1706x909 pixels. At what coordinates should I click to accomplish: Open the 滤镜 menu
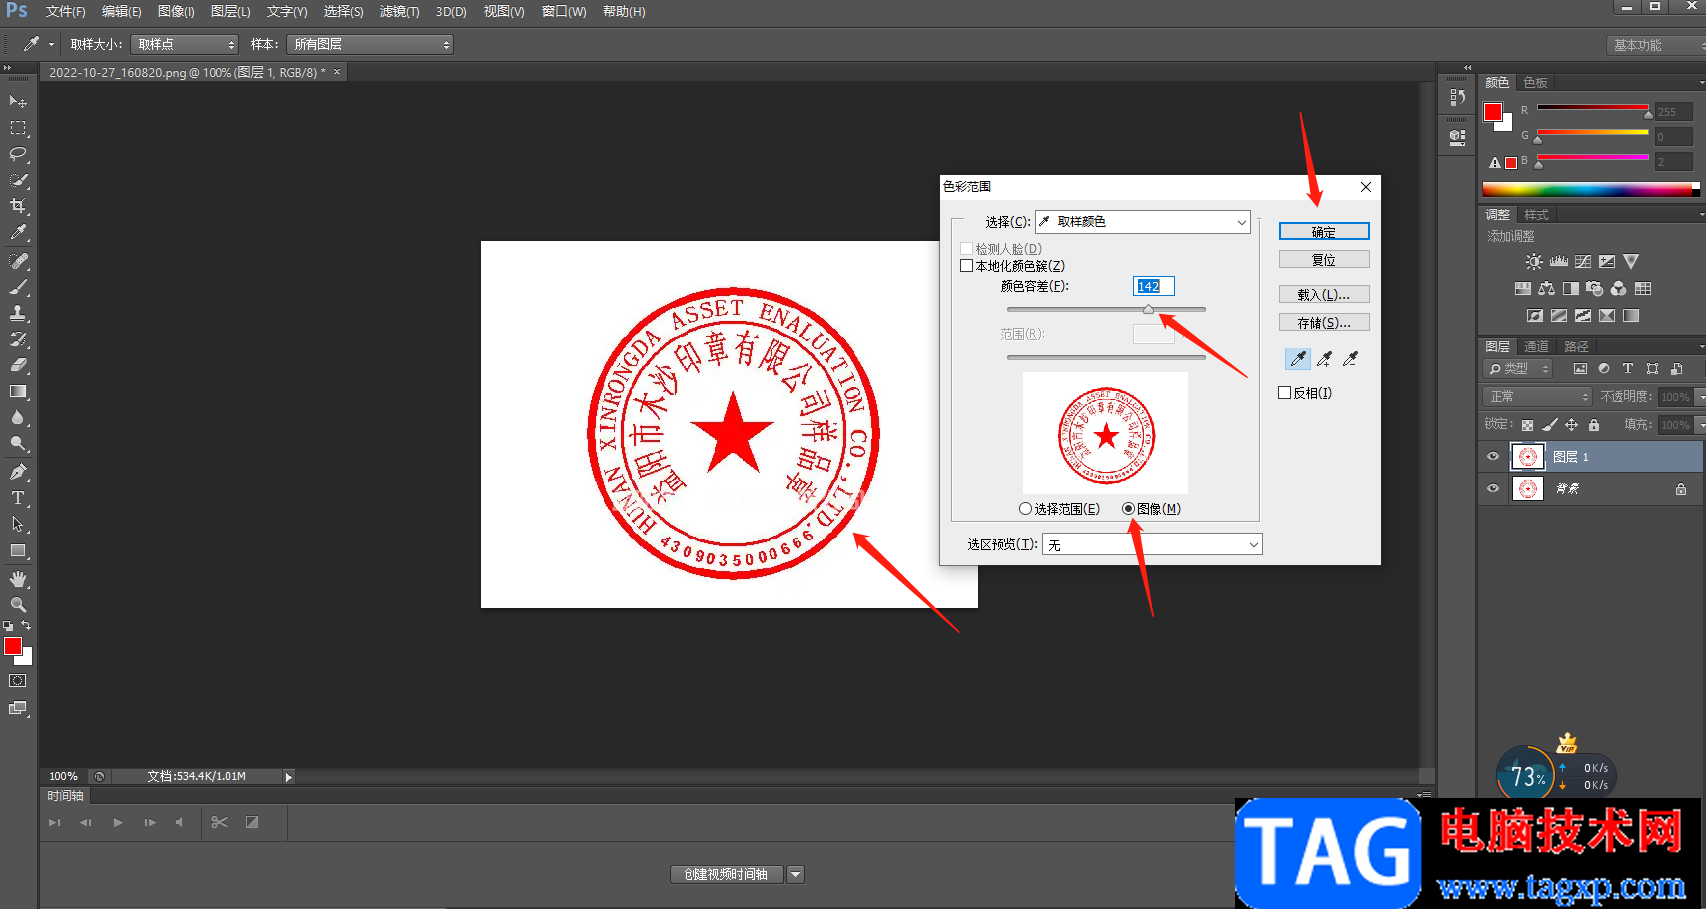coord(399,12)
